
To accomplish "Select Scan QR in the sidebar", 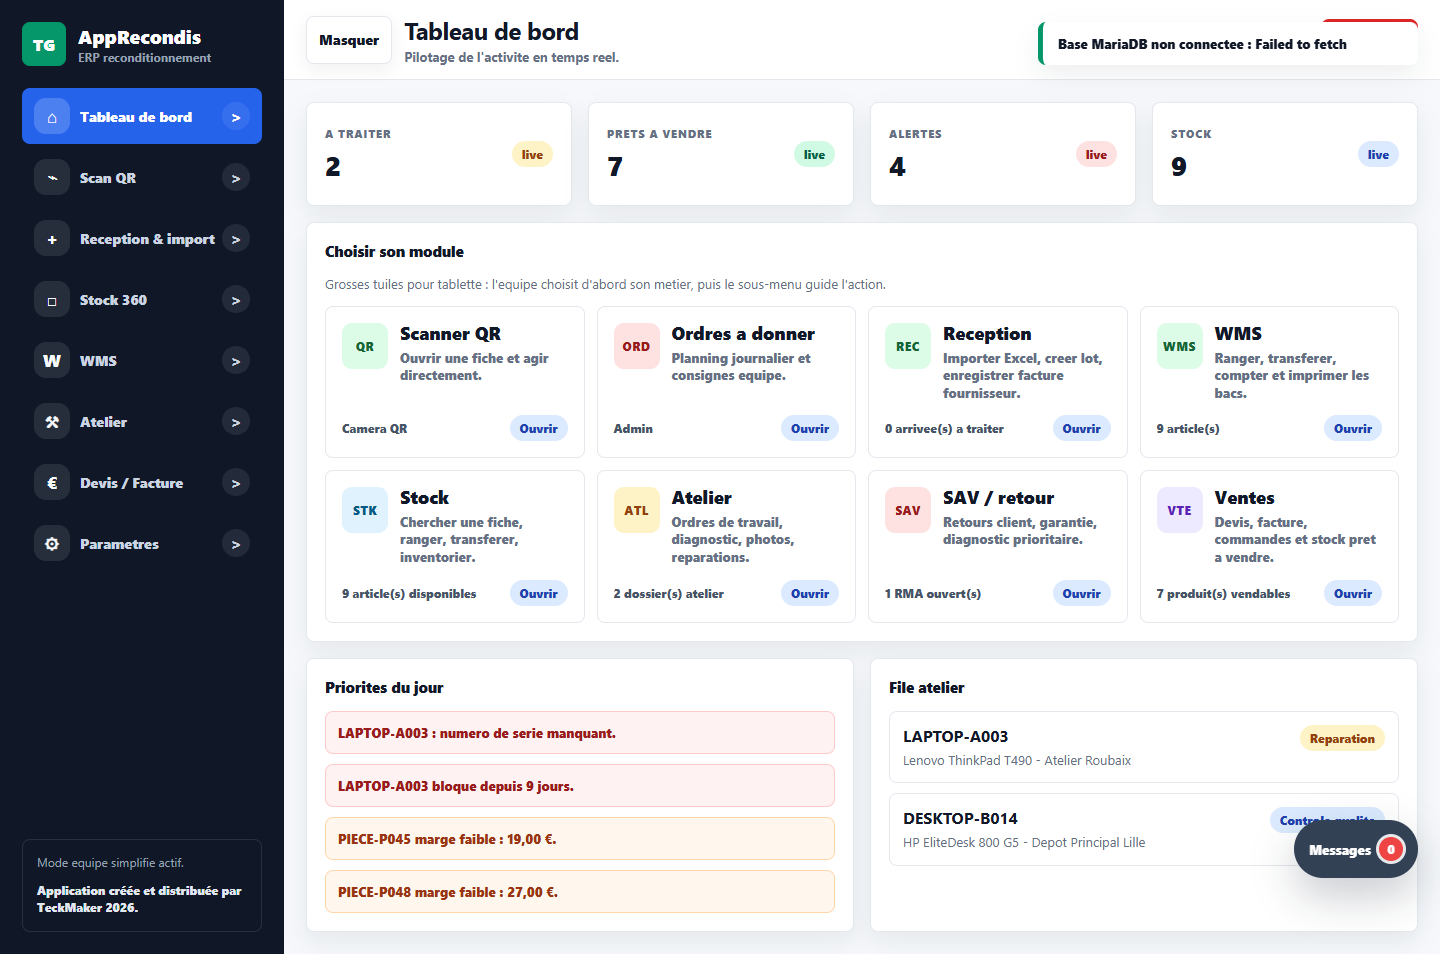I will [142, 178].
